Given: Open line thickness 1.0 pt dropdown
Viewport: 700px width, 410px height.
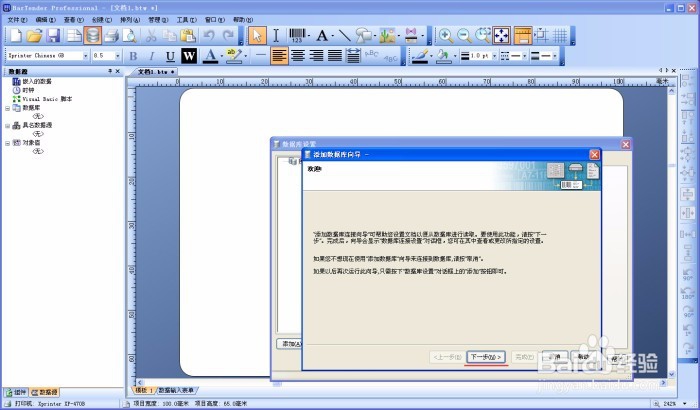Looking at the screenshot, I should (x=494, y=56).
